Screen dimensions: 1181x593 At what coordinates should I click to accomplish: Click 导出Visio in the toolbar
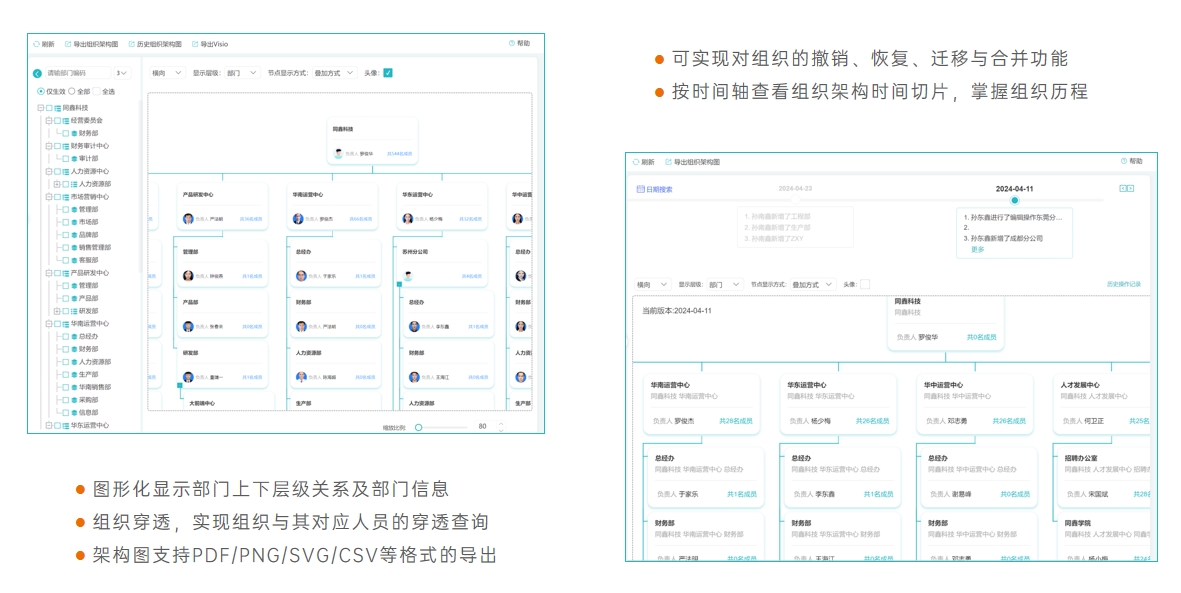coord(209,44)
